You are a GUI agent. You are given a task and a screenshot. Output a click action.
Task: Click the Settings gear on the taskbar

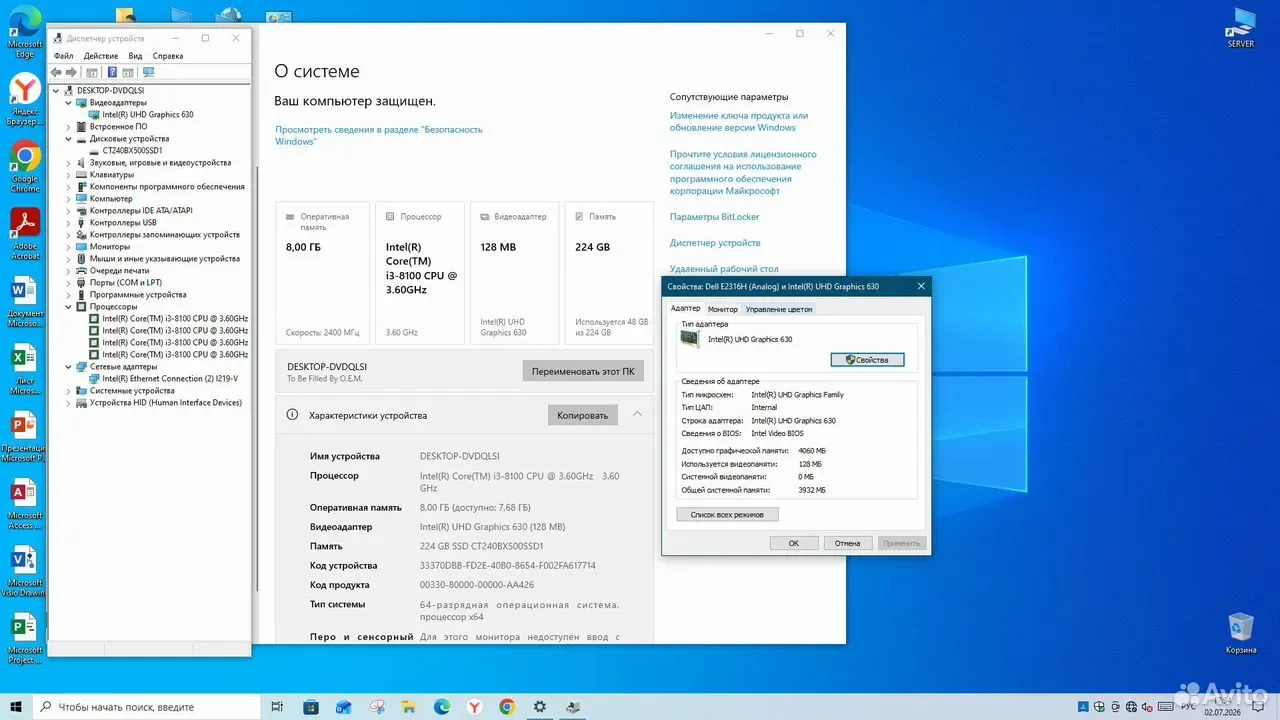point(541,707)
